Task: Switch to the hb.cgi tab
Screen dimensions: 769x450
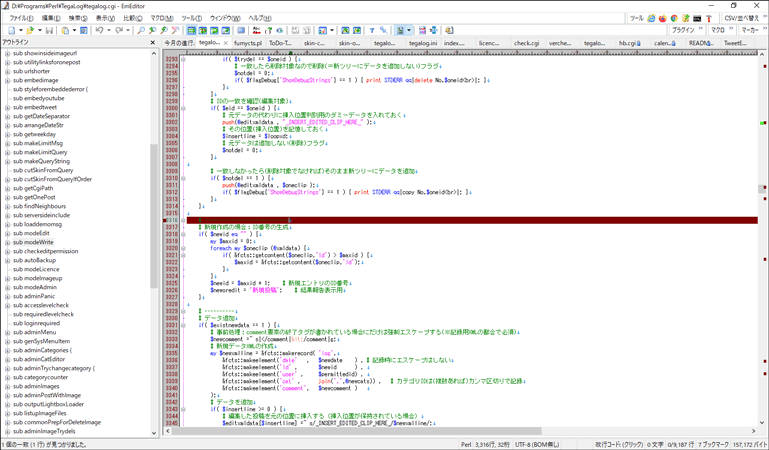Action: click(x=630, y=43)
